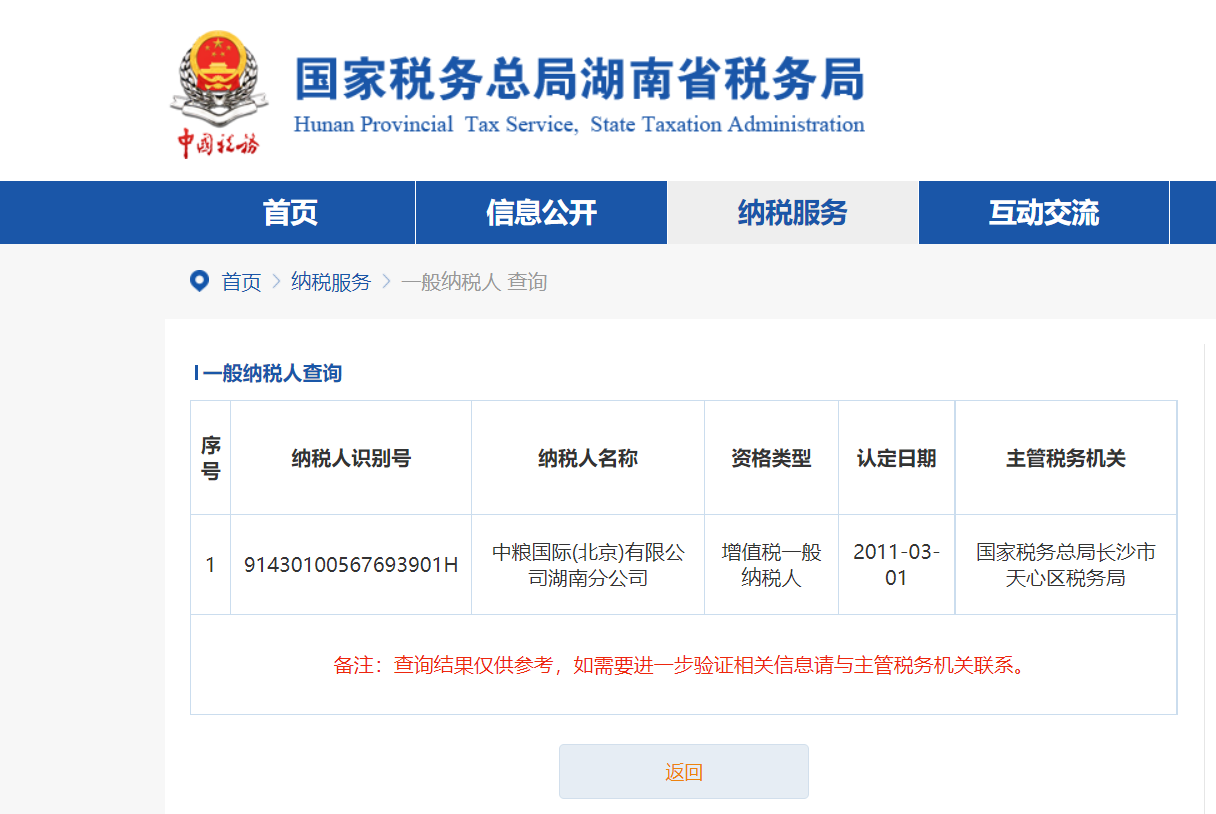This screenshot has height=814, width=1216.
Task: Select taxpayer ID 91430100567693901H cell
Action: (x=351, y=565)
